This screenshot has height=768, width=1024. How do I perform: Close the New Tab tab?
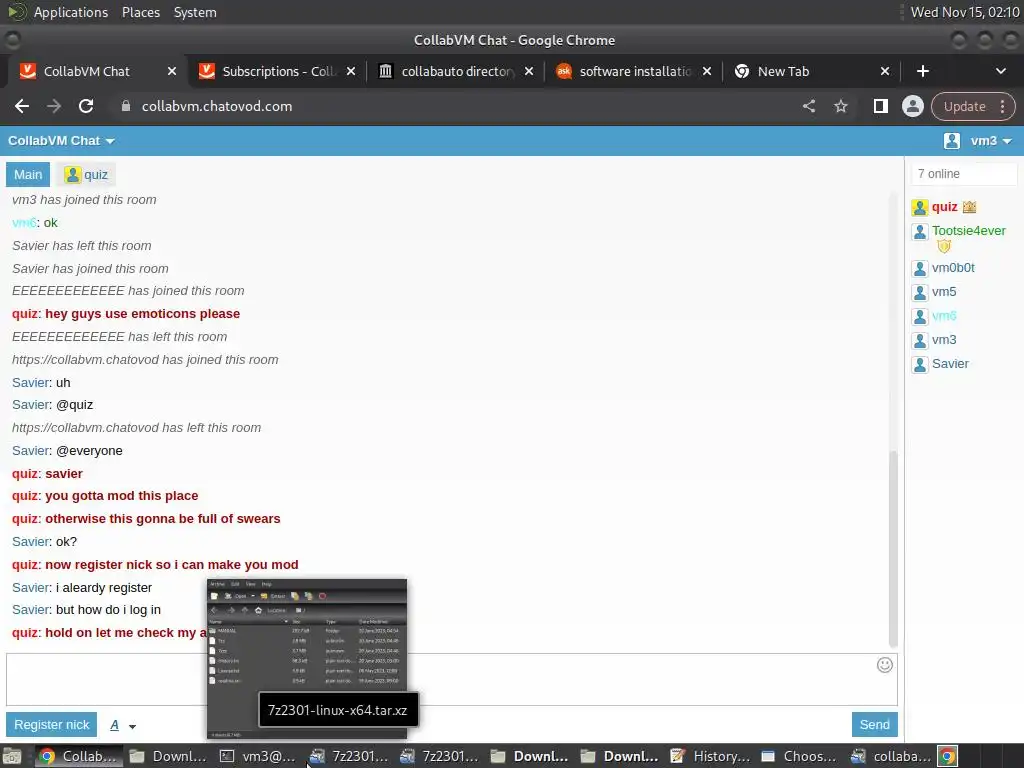(885, 71)
